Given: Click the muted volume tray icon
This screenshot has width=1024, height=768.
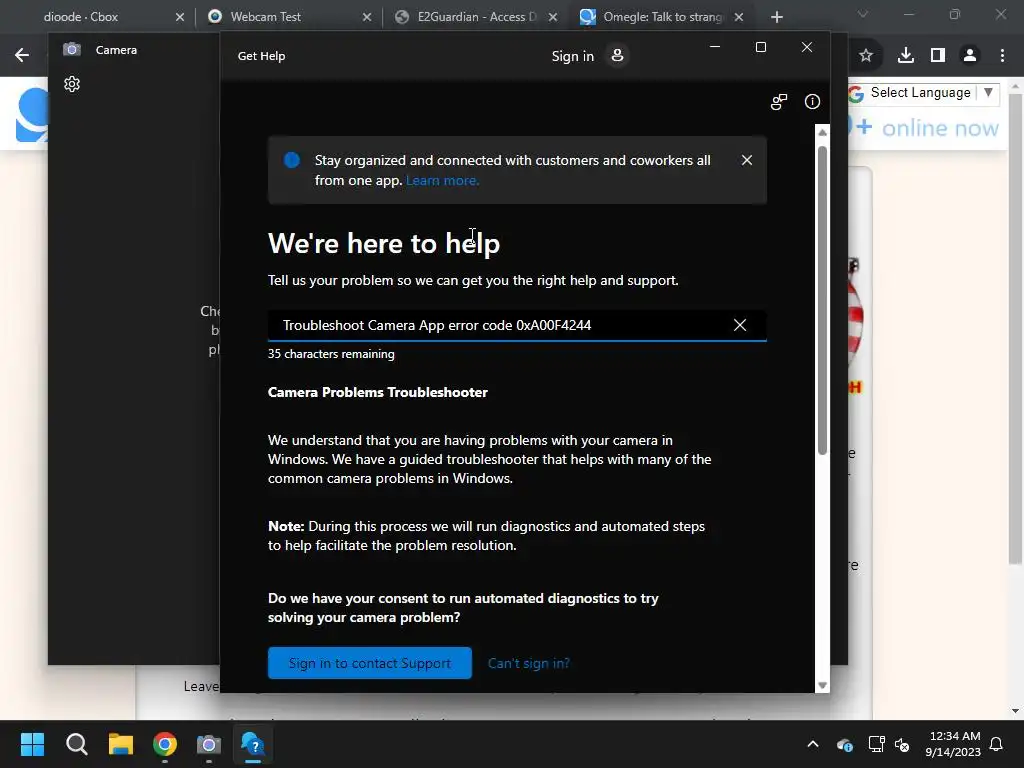Looking at the screenshot, I should [x=902, y=744].
